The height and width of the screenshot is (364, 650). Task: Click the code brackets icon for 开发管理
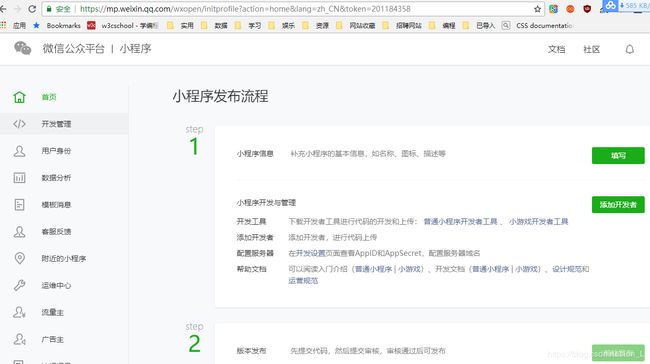pyautogui.click(x=19, y=124)
